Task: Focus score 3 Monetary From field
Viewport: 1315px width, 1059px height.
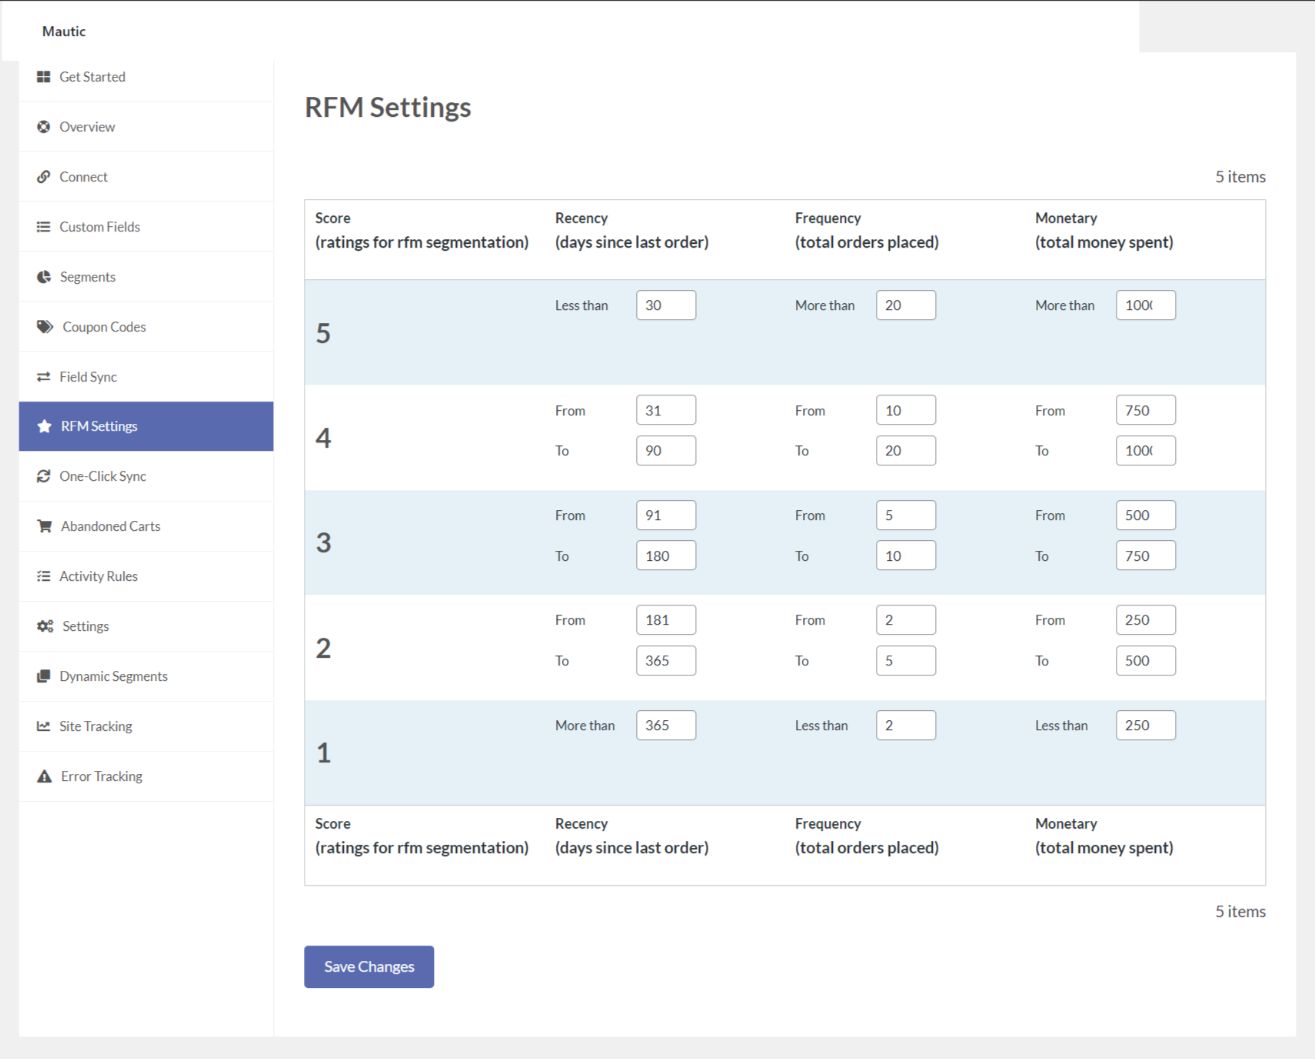Action: coord(1146,515)
